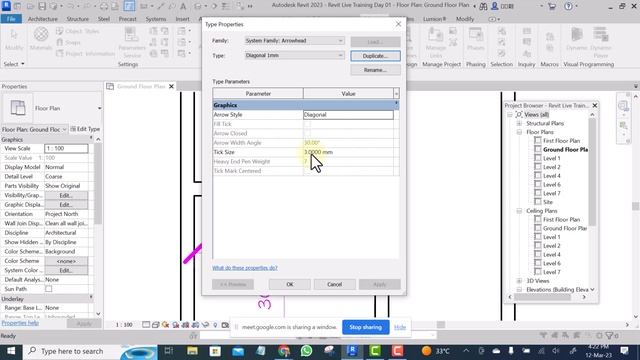Click the Stop sharing button
The image size is (640, 360).
(365, 327)
